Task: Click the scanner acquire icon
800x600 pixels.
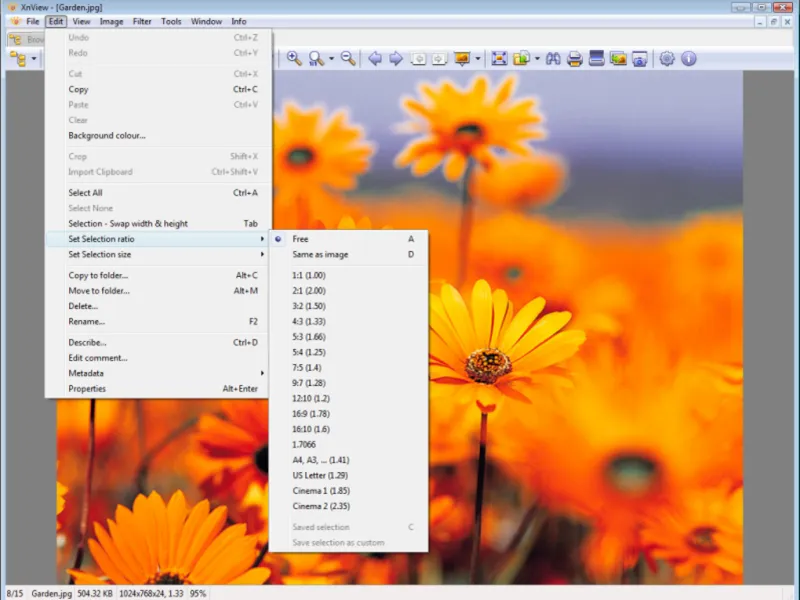Action: [596, 59]
